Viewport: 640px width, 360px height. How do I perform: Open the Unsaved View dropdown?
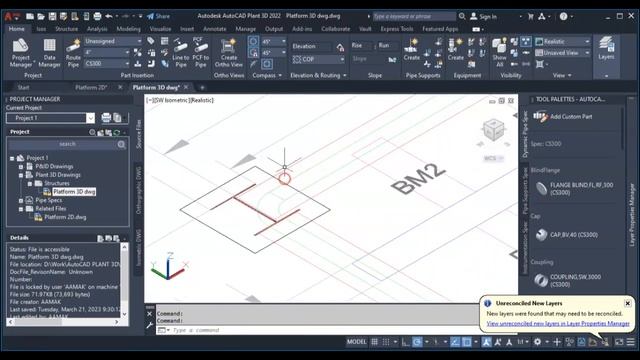tap(563, 53)
